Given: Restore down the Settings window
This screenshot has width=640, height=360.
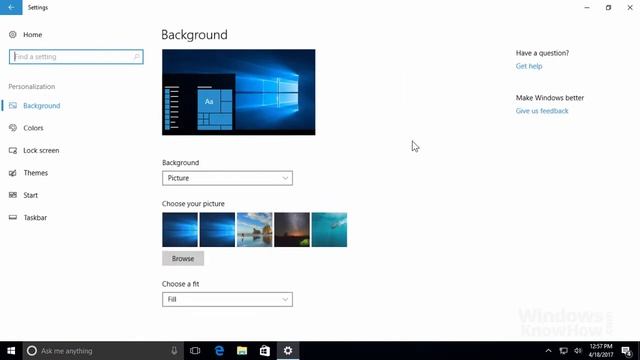Looking at the screenshot, I should (x=608, y=7).
